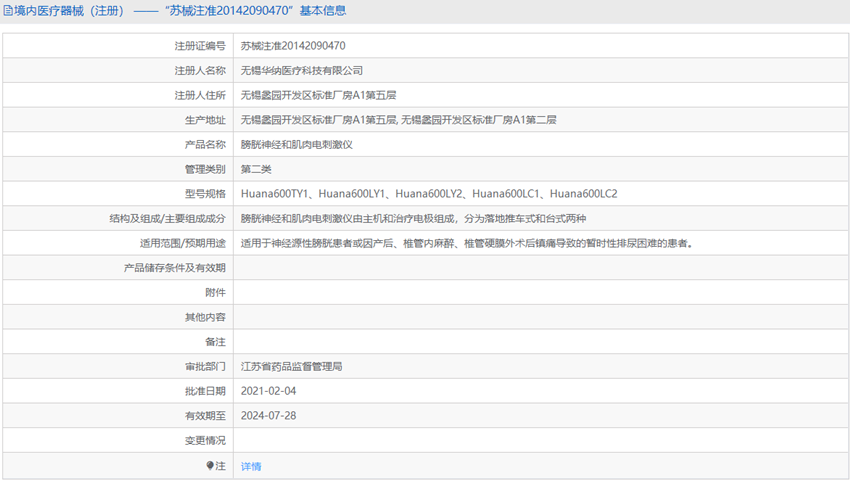This screenshot has width=850, height=483.
Task: Click the 注册人住所 label
Action: [199, 95]
